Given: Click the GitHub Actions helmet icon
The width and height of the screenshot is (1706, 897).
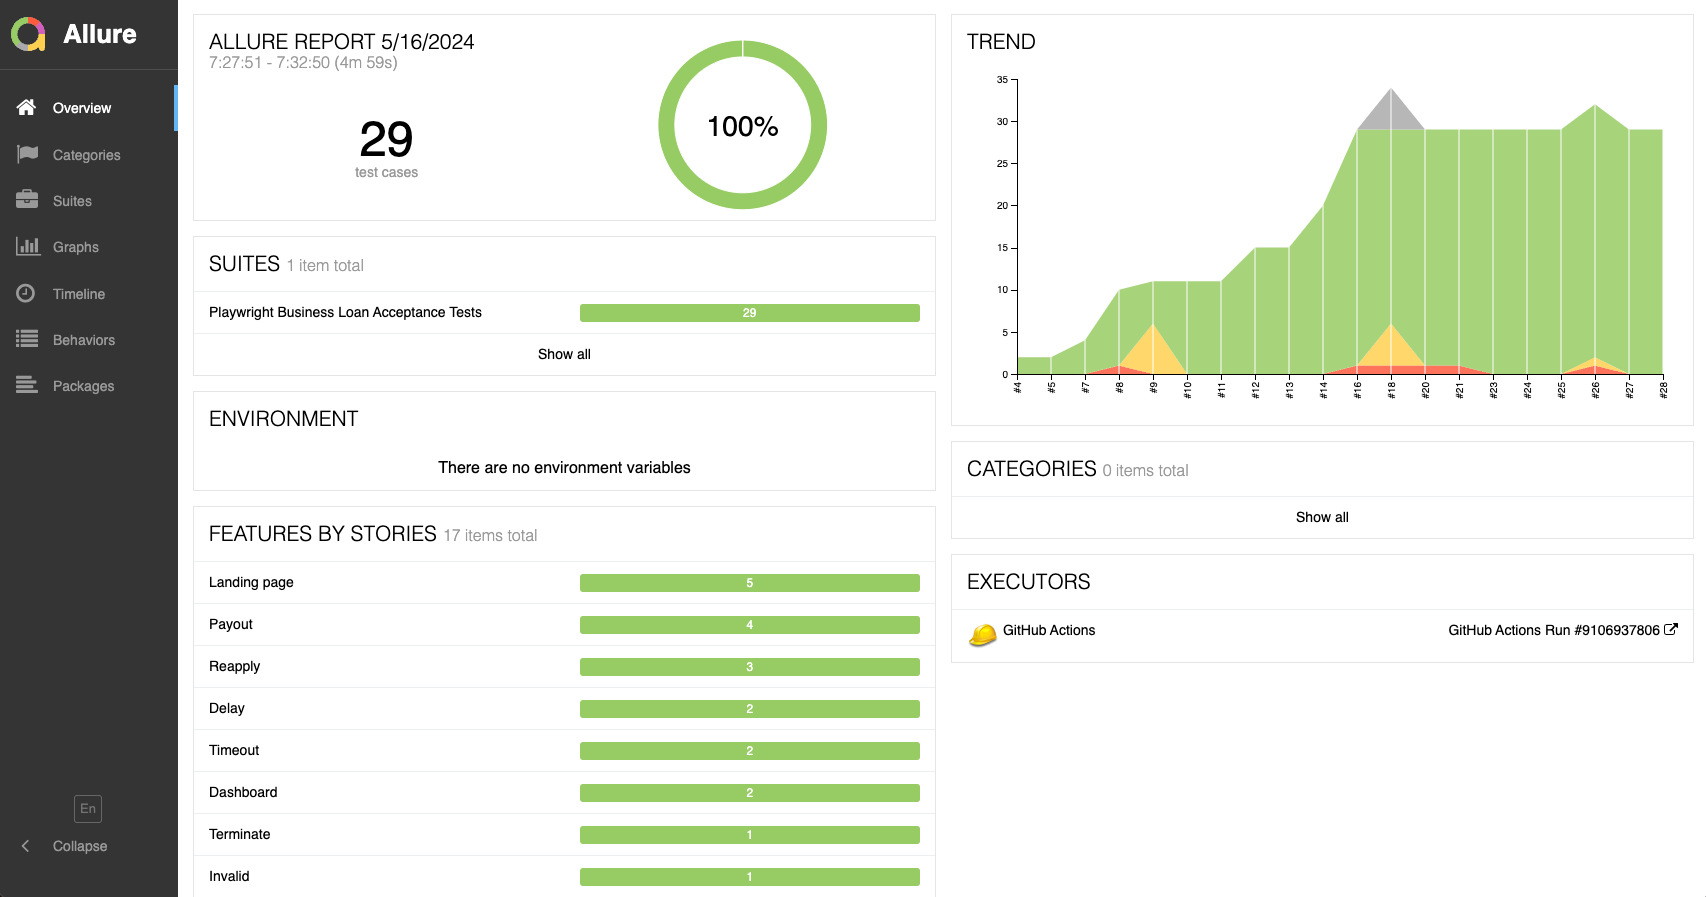Looking at the screenshot, I should [x=983, y=634].
